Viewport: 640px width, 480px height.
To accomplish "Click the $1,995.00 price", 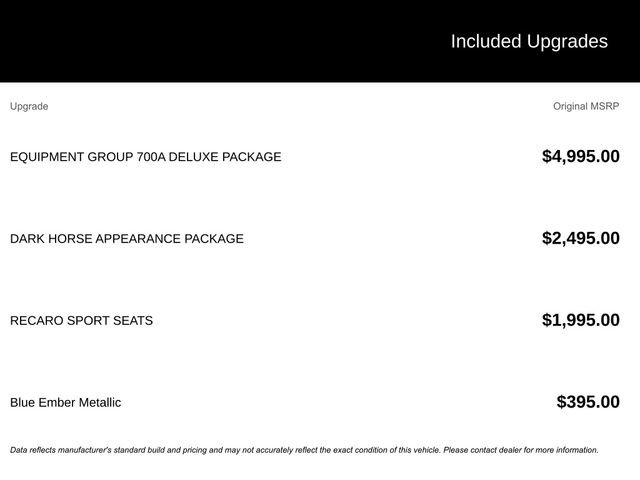I will click(580, 320).
